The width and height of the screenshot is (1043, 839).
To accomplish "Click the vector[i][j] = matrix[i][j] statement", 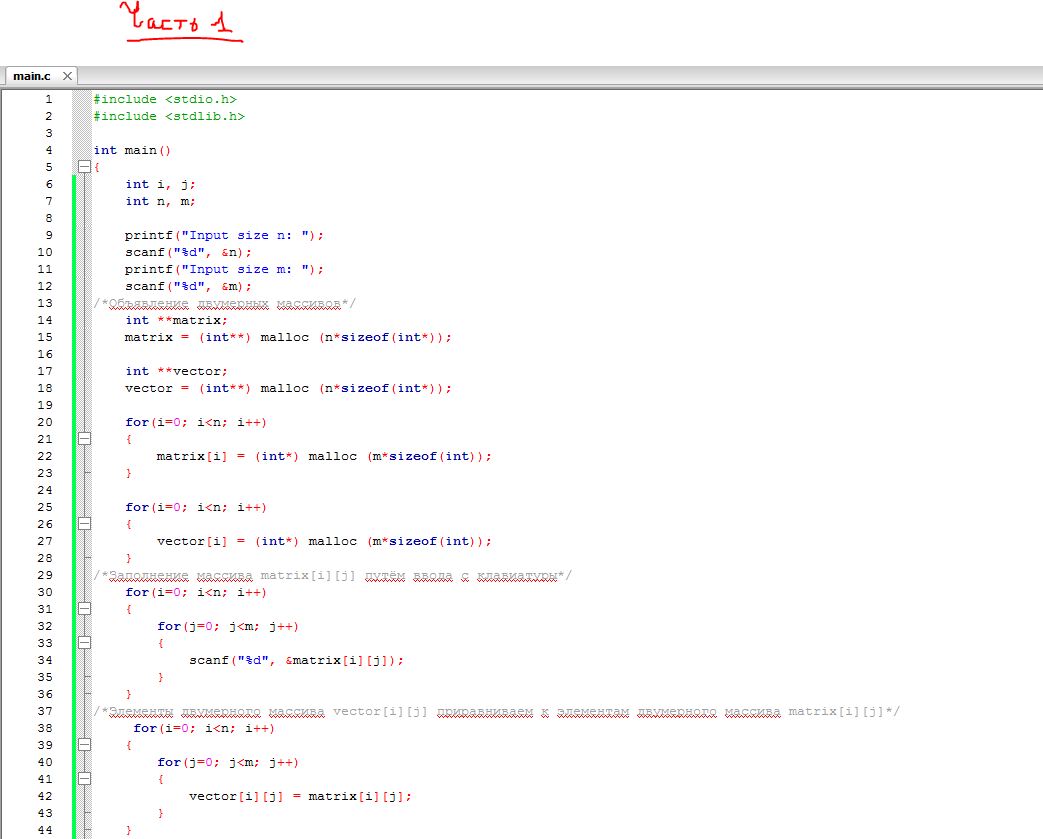I will coord(300,796).
